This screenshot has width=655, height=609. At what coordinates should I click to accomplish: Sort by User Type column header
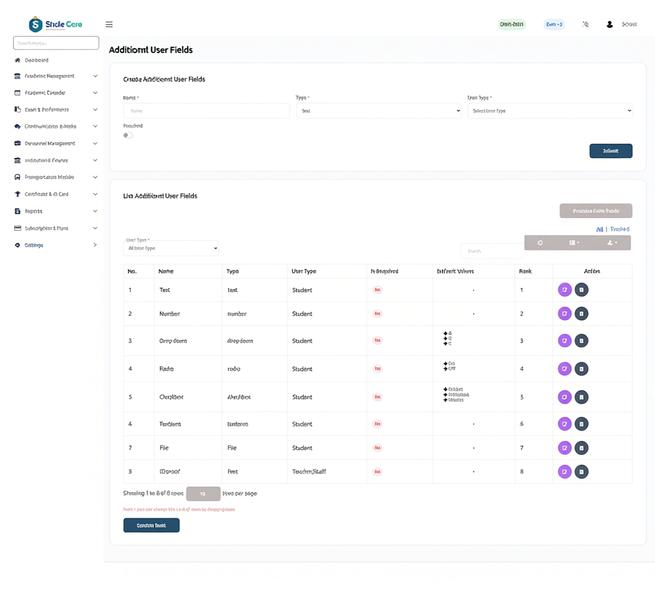point(304,271)
